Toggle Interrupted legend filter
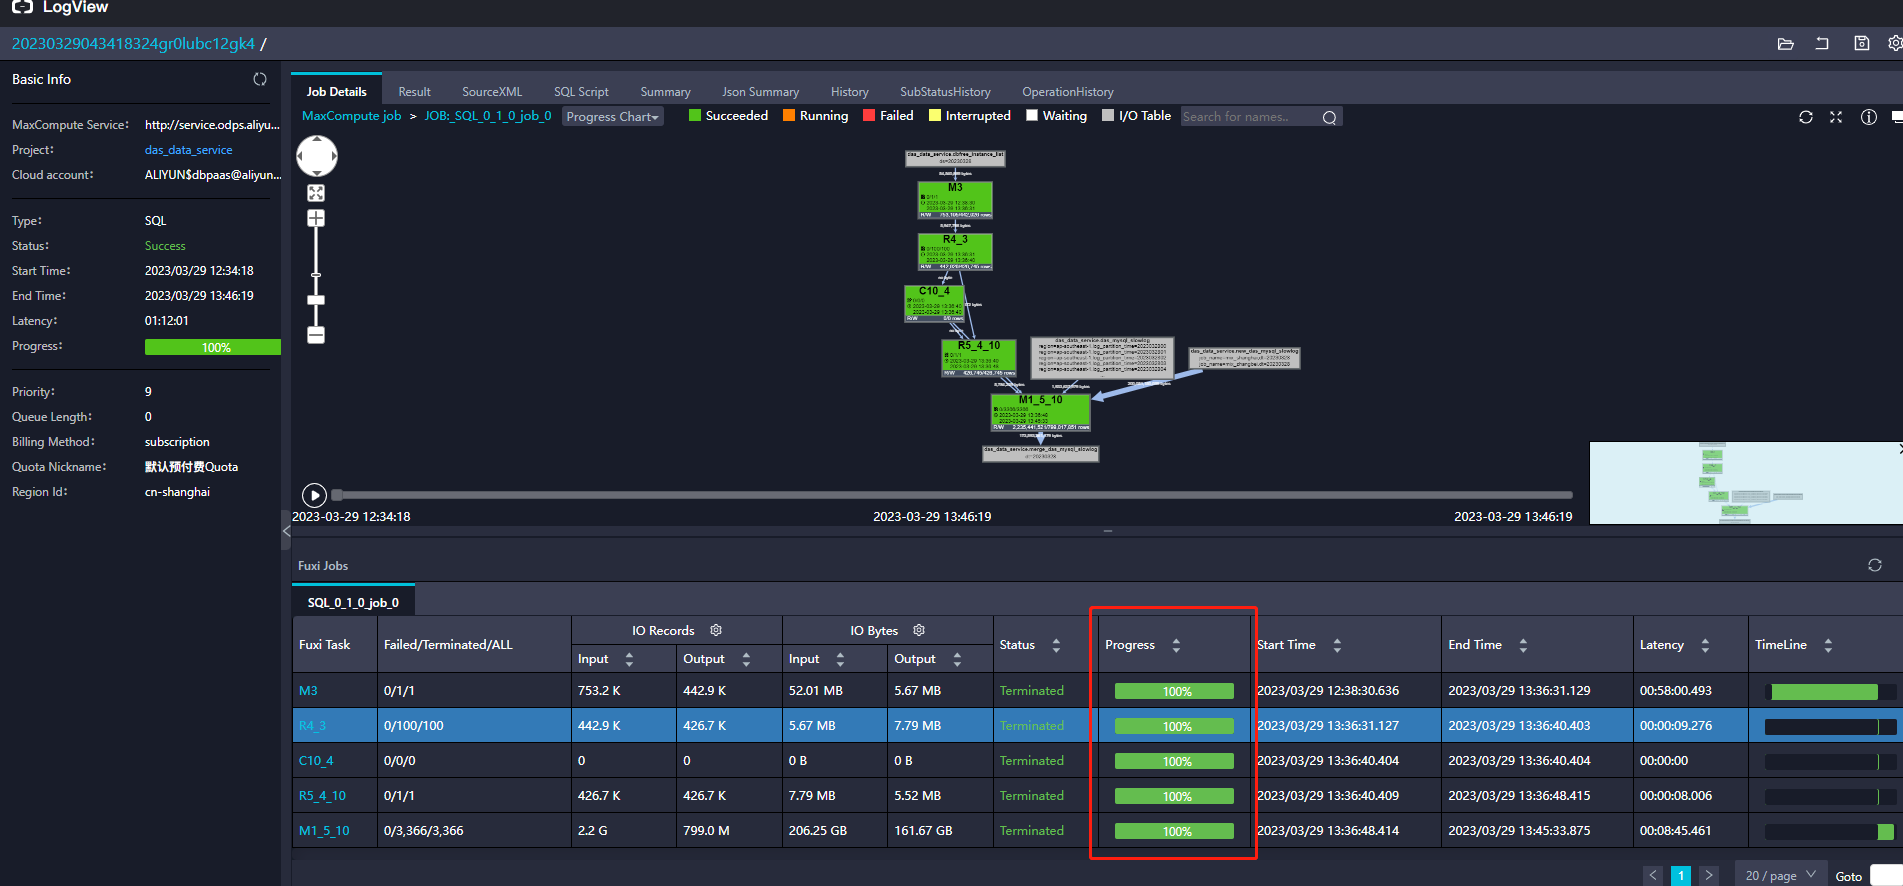Viewport: 1903px width, 886px height. pos(970,116)
